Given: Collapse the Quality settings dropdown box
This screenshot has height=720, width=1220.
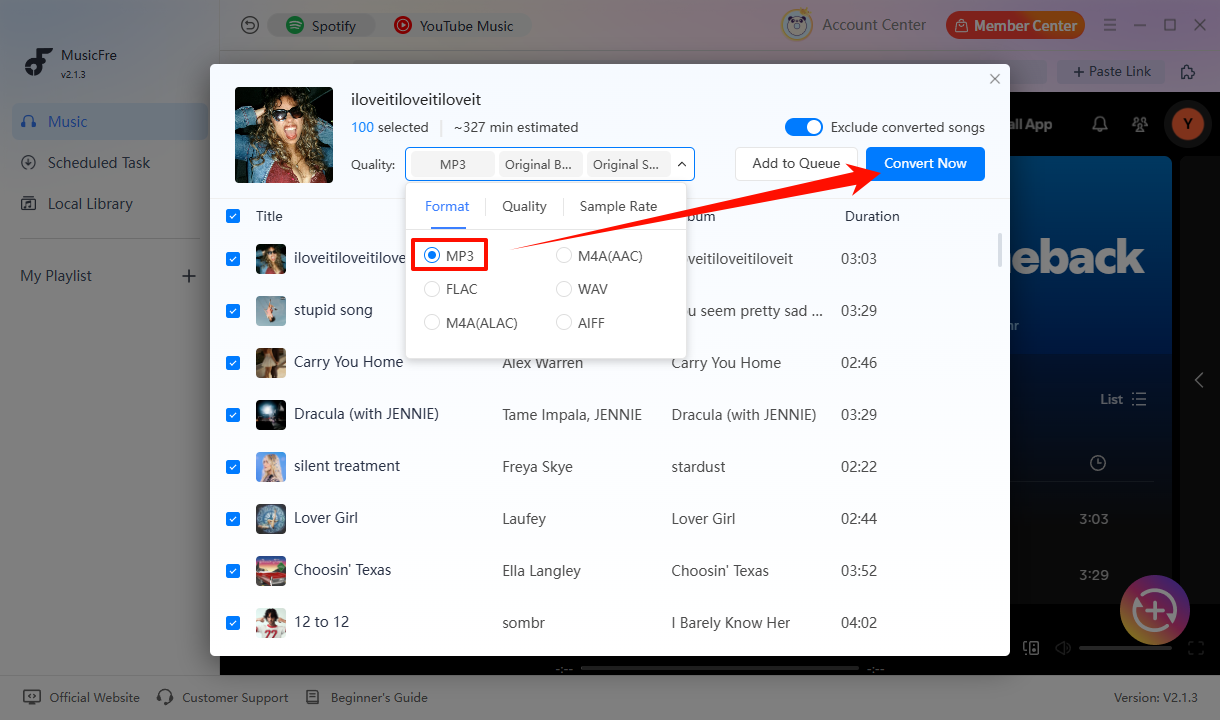Looking at the screenshot, I should [550, 164].
